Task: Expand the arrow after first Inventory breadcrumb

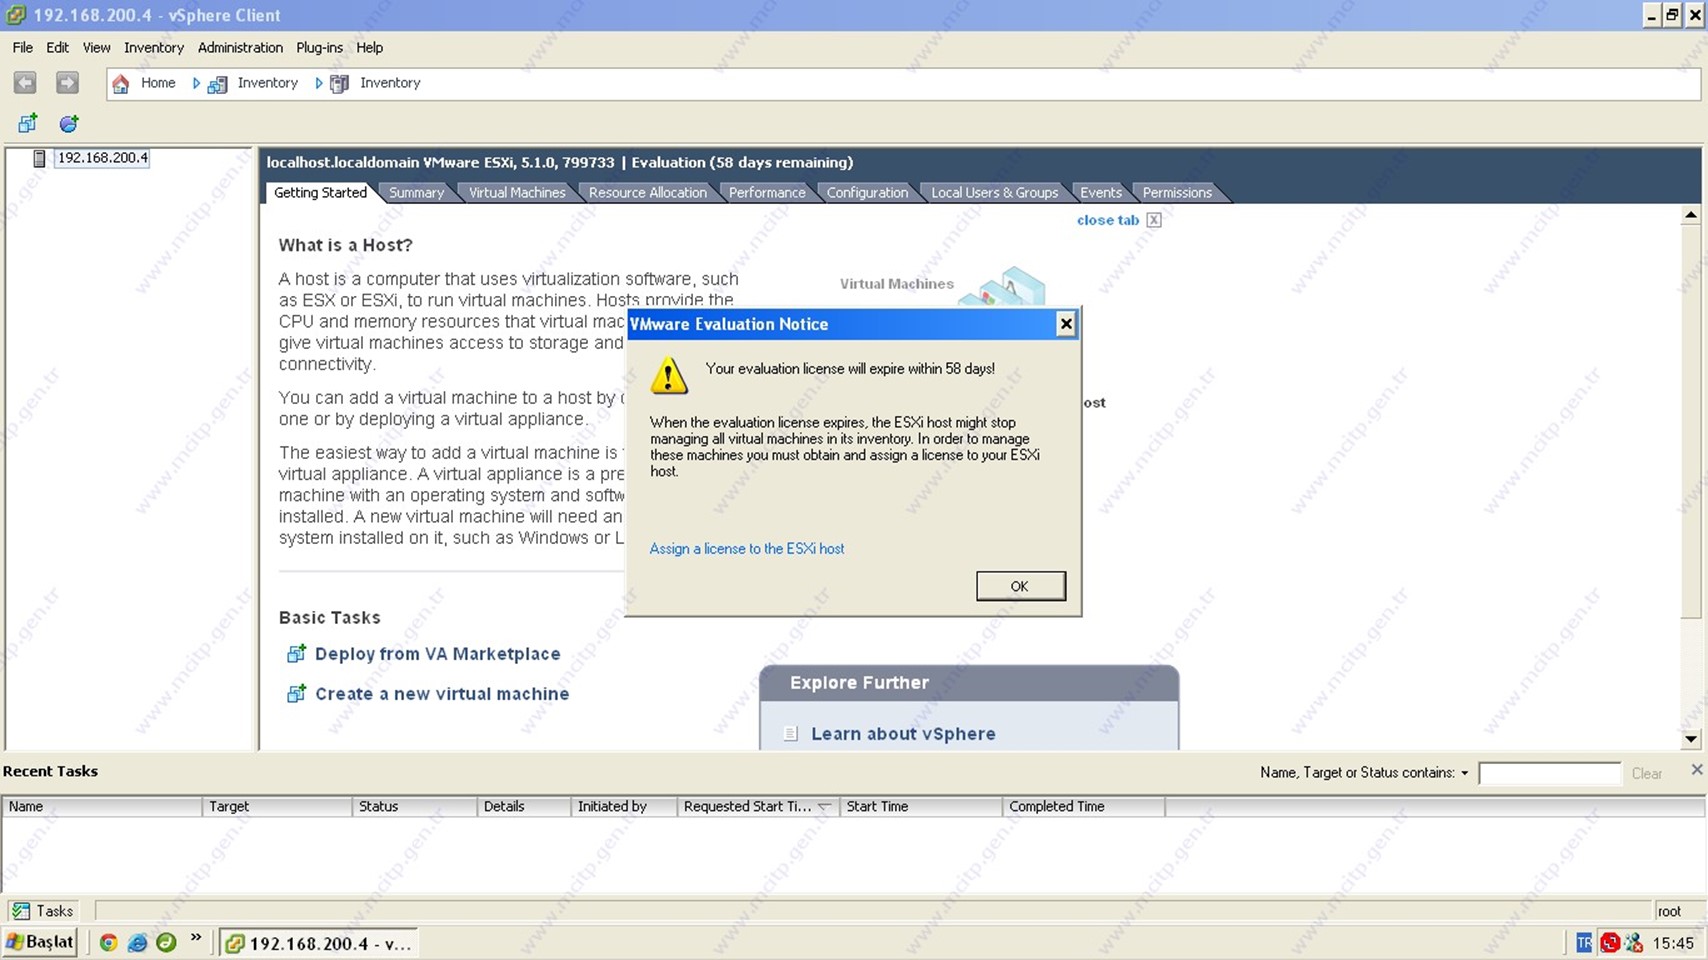Action: tap(318, 83)
